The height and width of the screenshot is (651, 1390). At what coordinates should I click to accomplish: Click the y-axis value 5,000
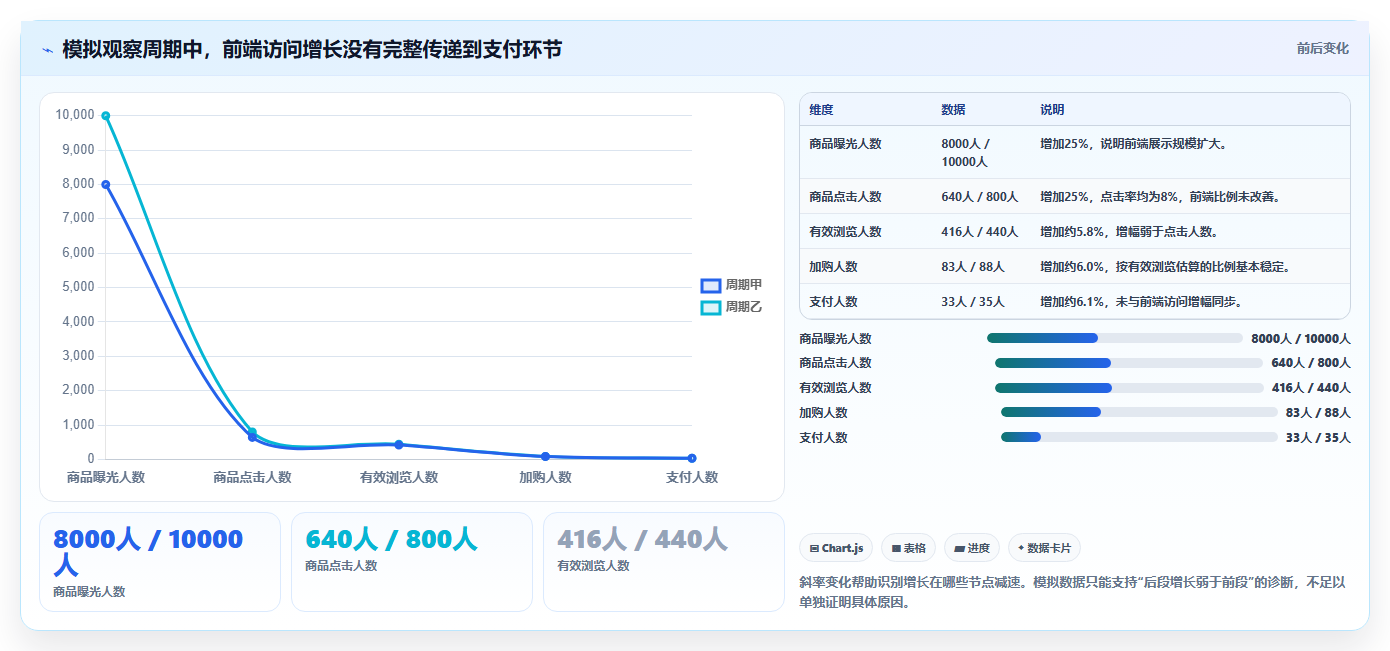(76, 287)
